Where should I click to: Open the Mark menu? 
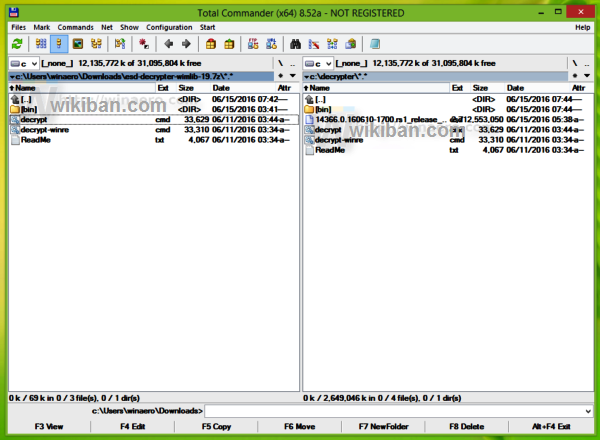(x=42, y=27)
